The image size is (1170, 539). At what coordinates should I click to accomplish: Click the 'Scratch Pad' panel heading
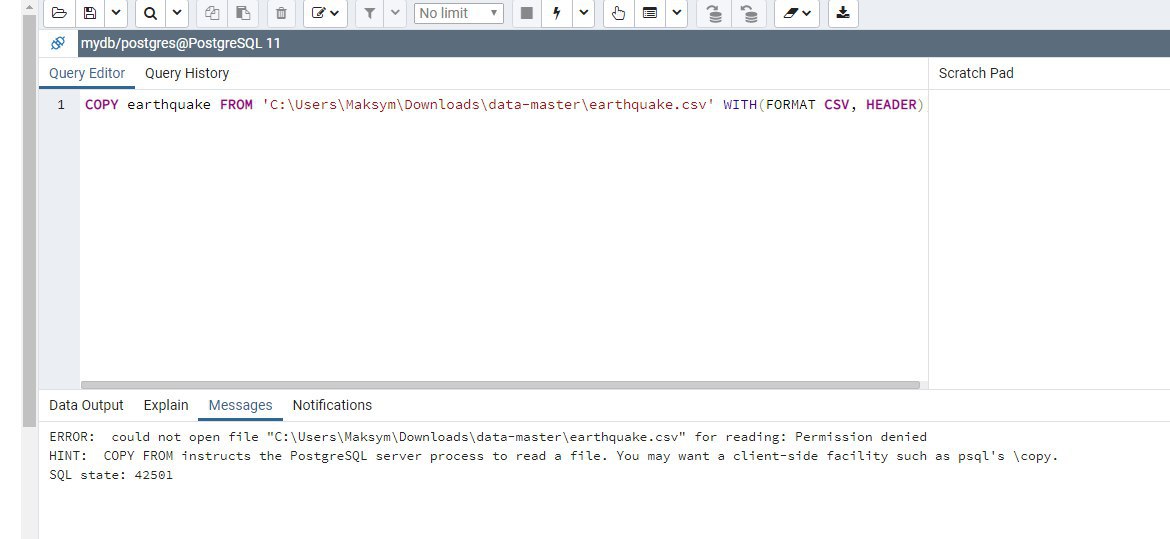(x=976, y=73)
